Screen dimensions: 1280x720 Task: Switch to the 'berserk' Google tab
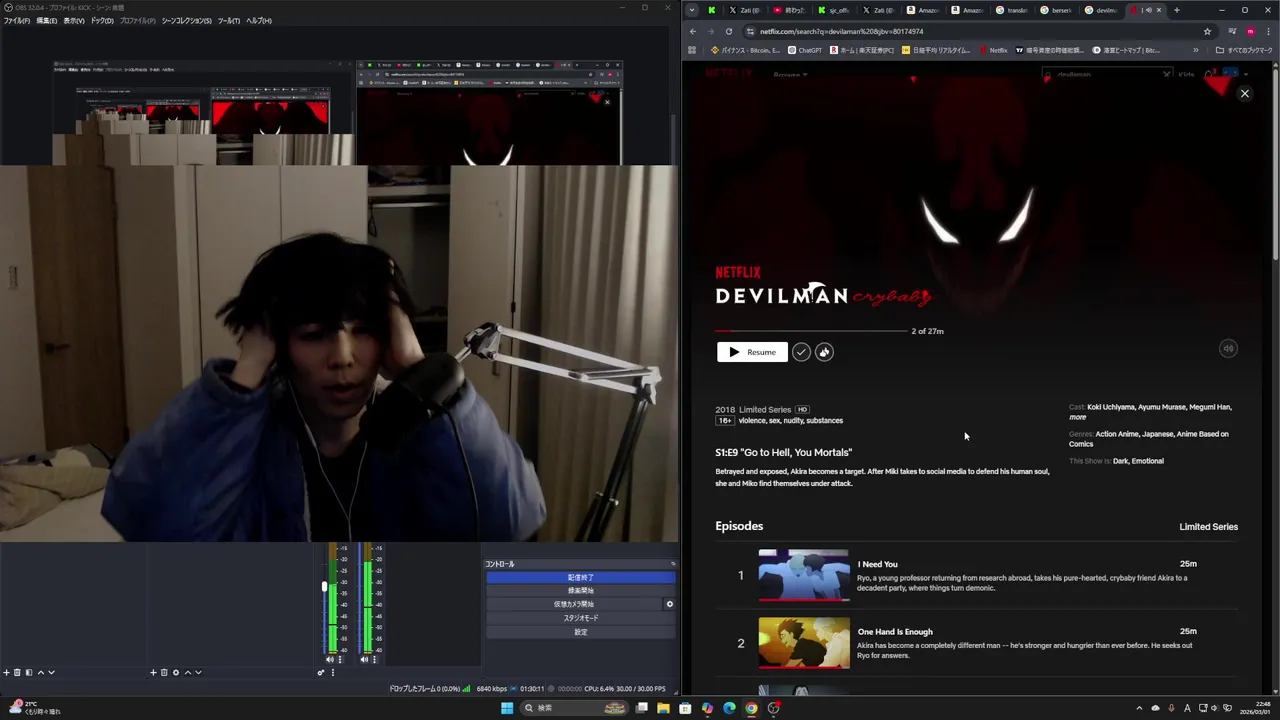(x=1056, y=10)
